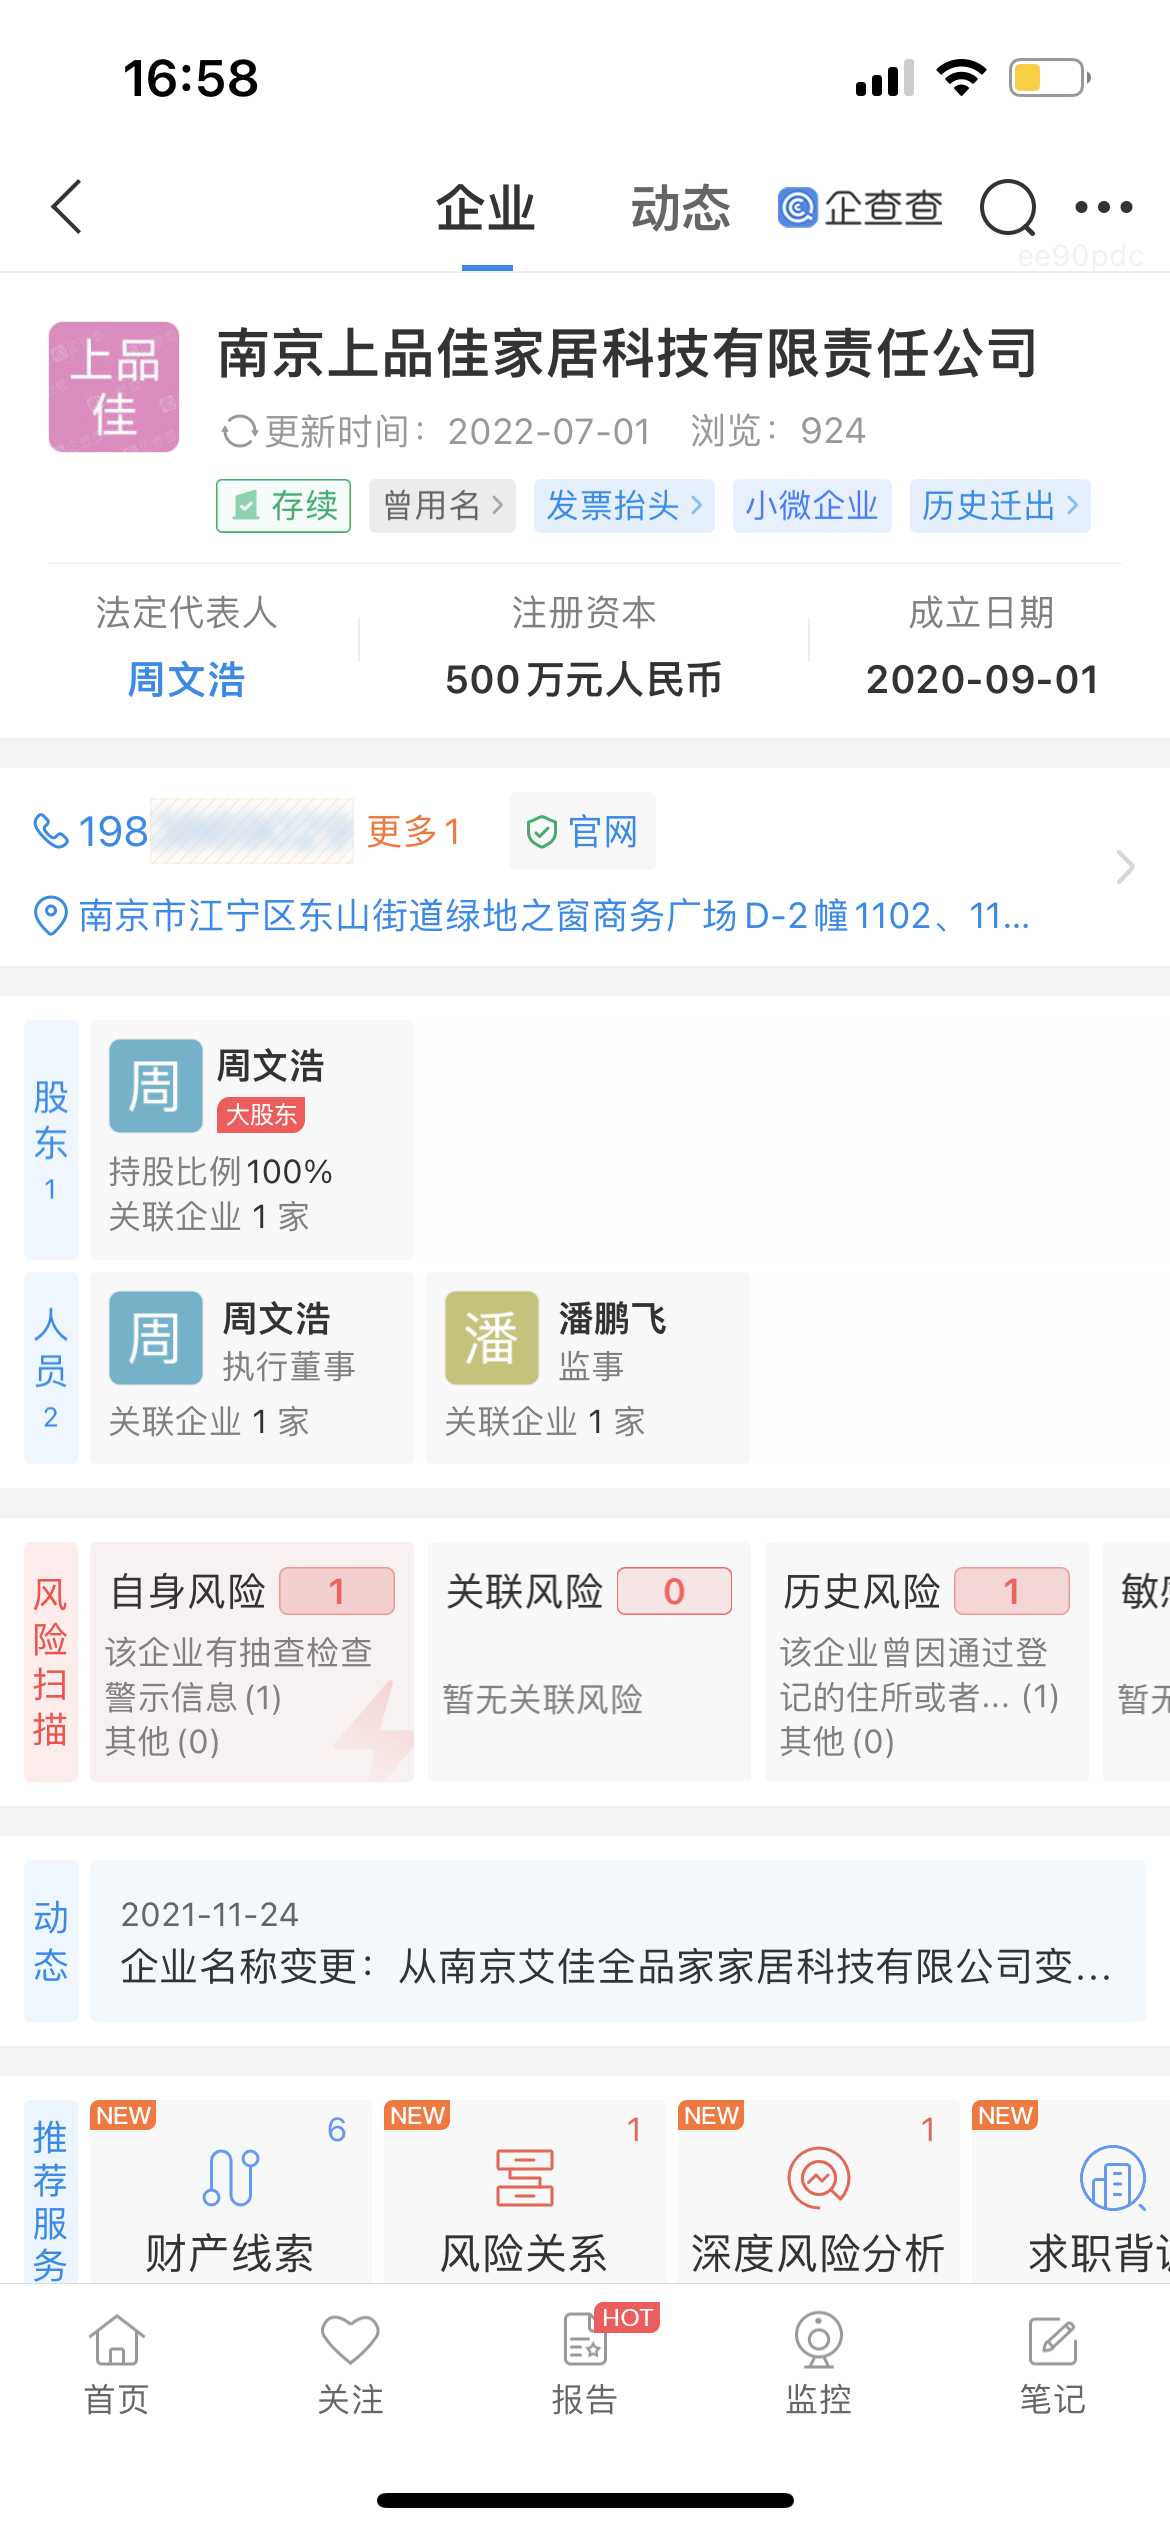
Task: Open 财产线索 property clues service
Action: (230, 2193)
